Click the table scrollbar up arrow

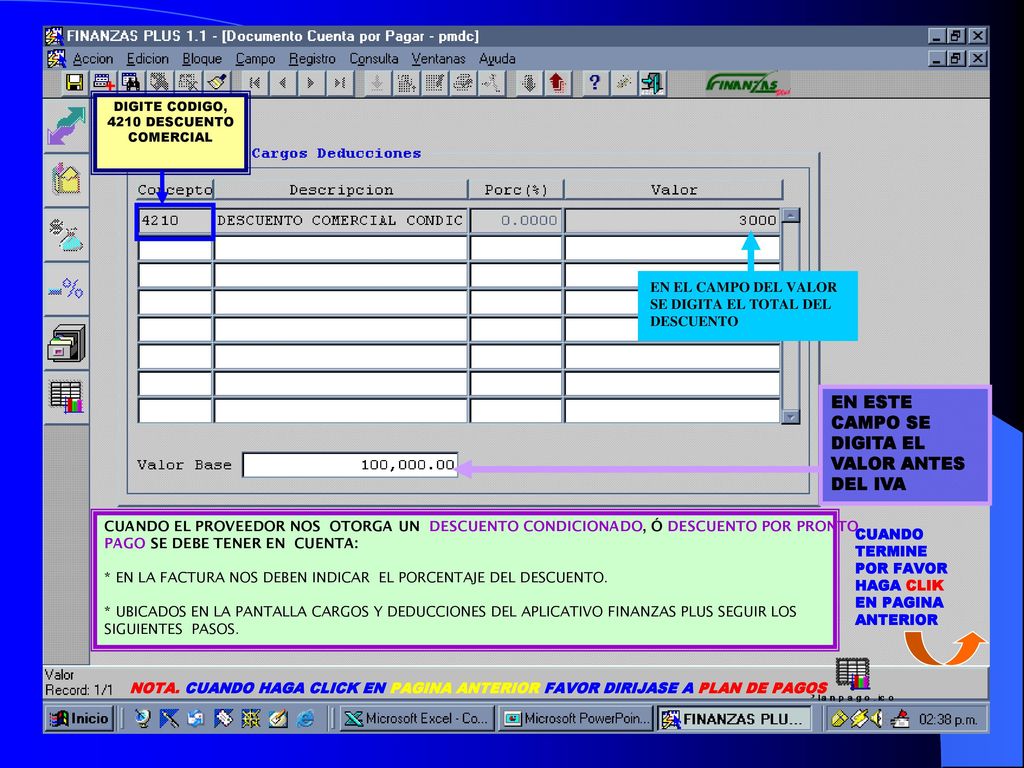pos(791,216)
